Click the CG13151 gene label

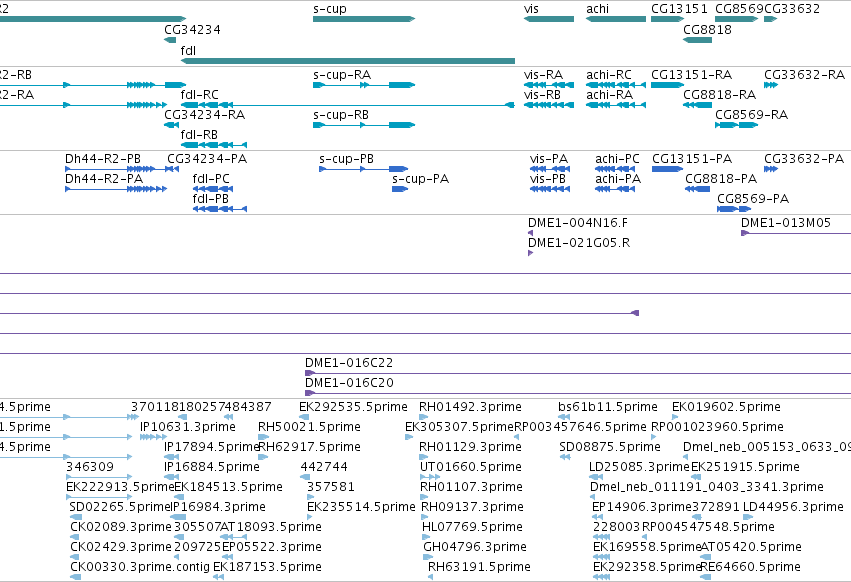679,9
